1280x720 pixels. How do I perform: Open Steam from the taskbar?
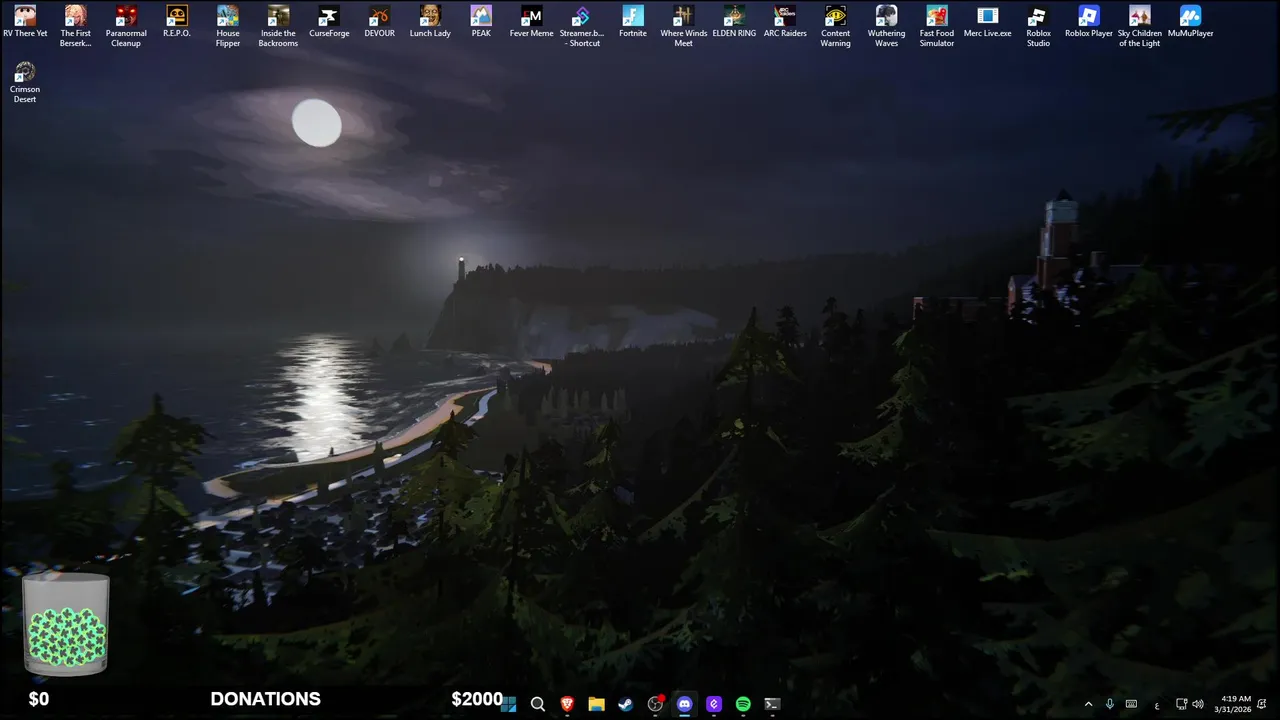click(x=626, y=704)
